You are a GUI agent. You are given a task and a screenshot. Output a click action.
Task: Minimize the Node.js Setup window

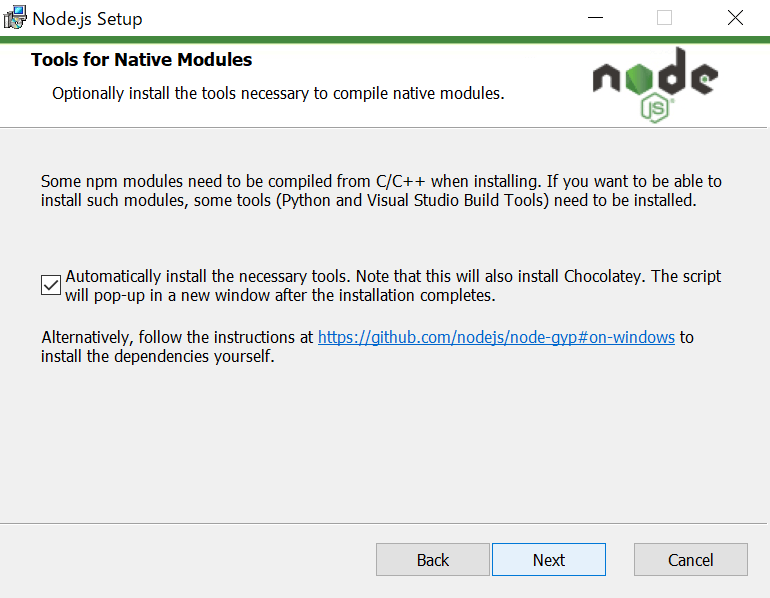tap(595, 18)
